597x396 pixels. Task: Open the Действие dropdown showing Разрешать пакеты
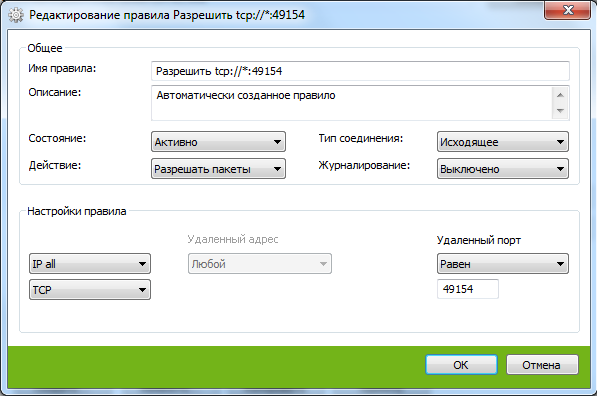point(218,169)
